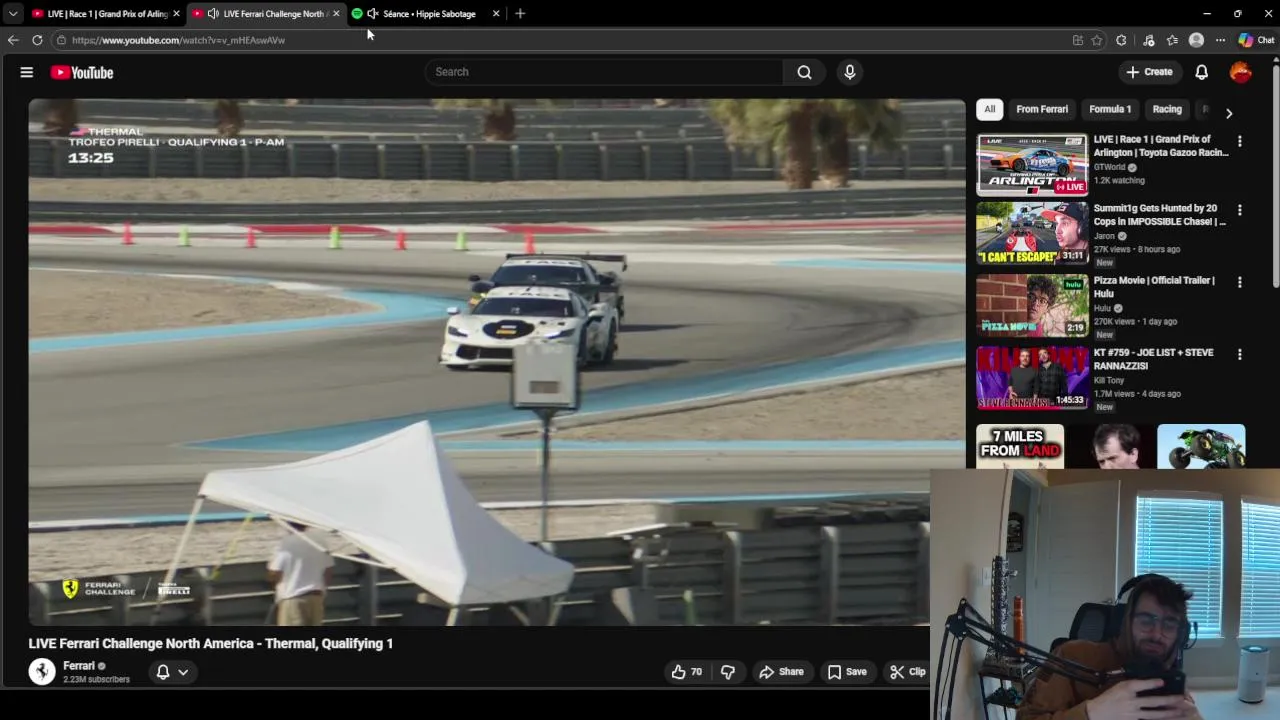The image size is (1280, 720).
Task: Close the LIVE Race 1 tab
Action: (176, 14)
